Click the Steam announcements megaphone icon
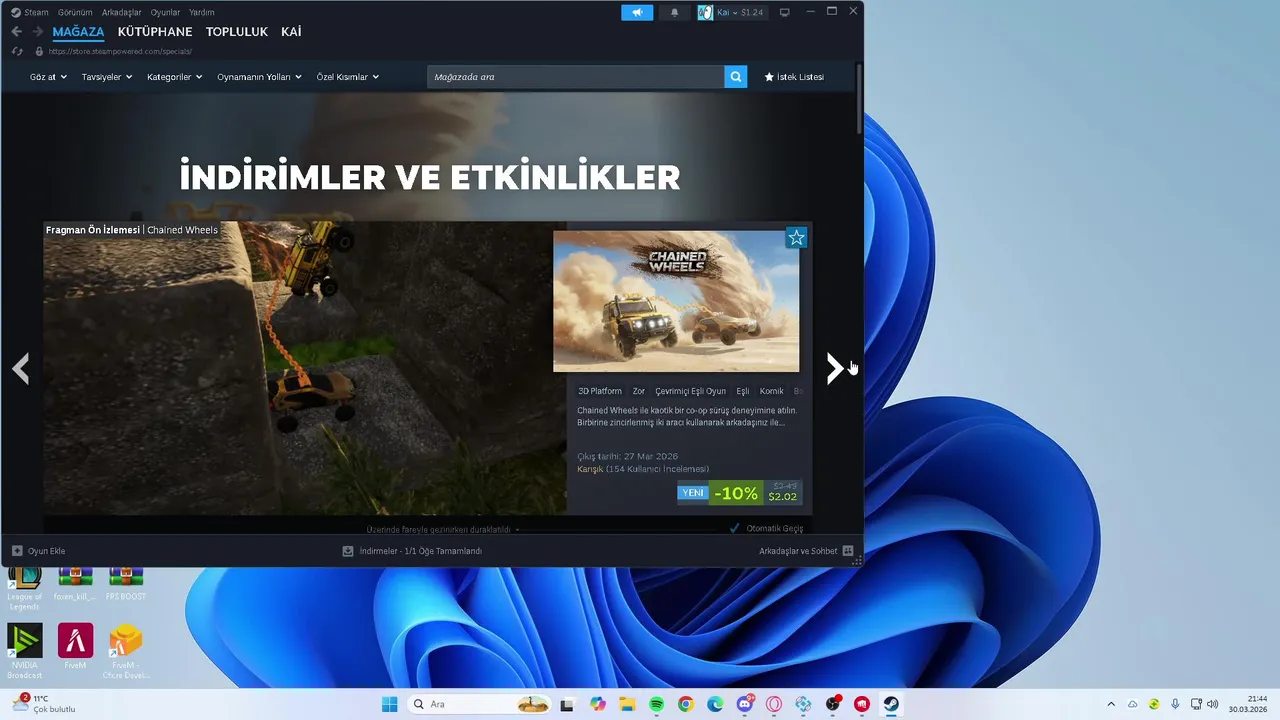Image resolution: width=1280 pixels, height=720 pixels. 637,12
